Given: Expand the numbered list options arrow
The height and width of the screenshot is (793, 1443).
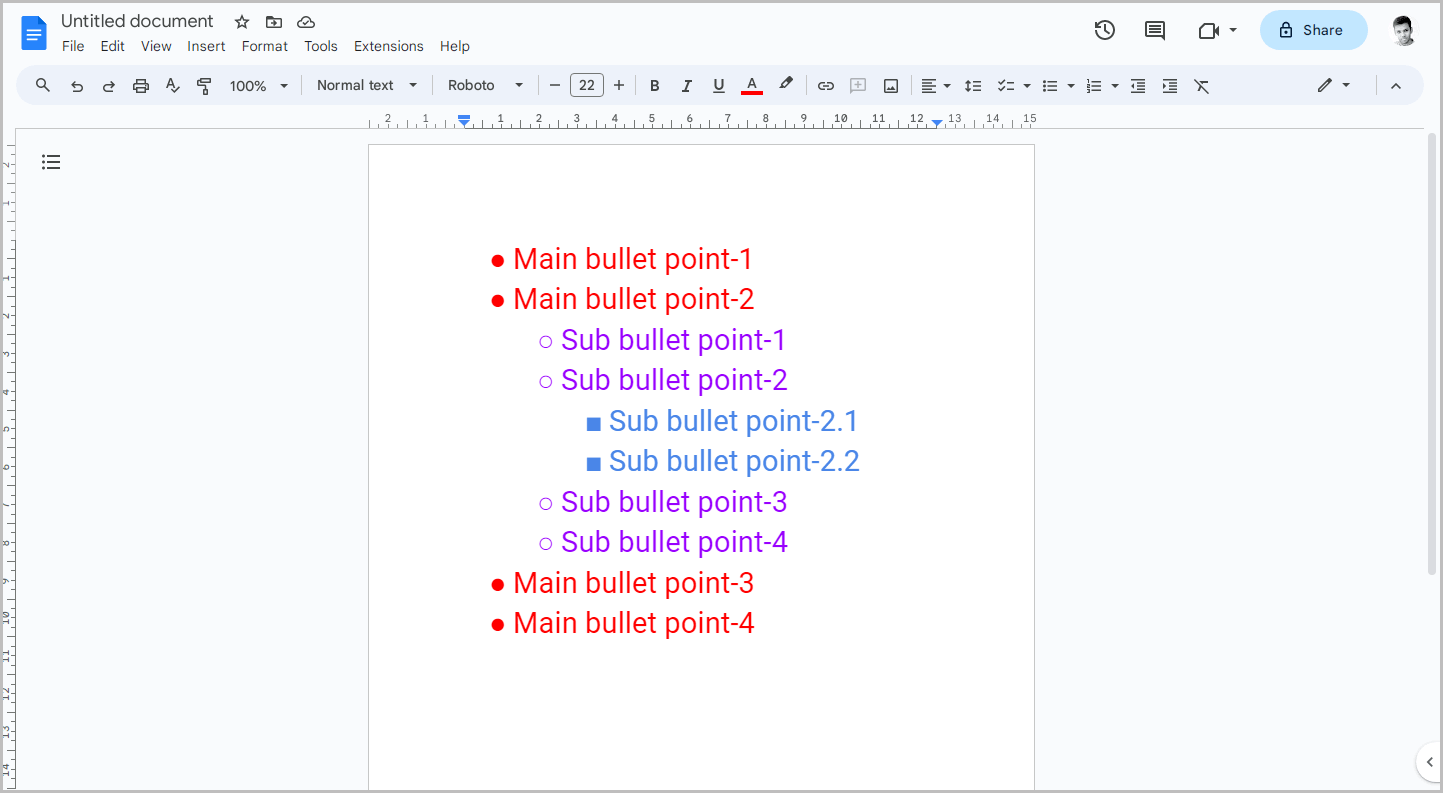Looking at the screenshot, I should pos(1115,86).
